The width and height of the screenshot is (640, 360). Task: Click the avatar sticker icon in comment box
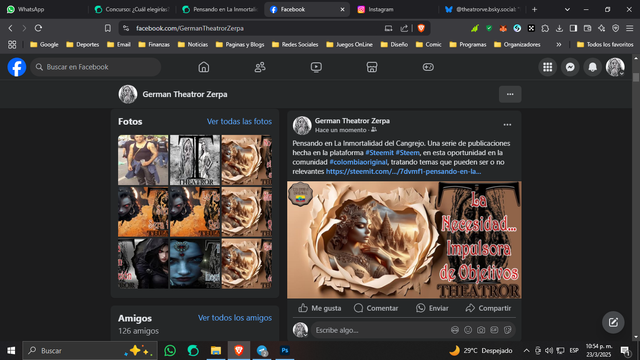click(x=455, y=330)
